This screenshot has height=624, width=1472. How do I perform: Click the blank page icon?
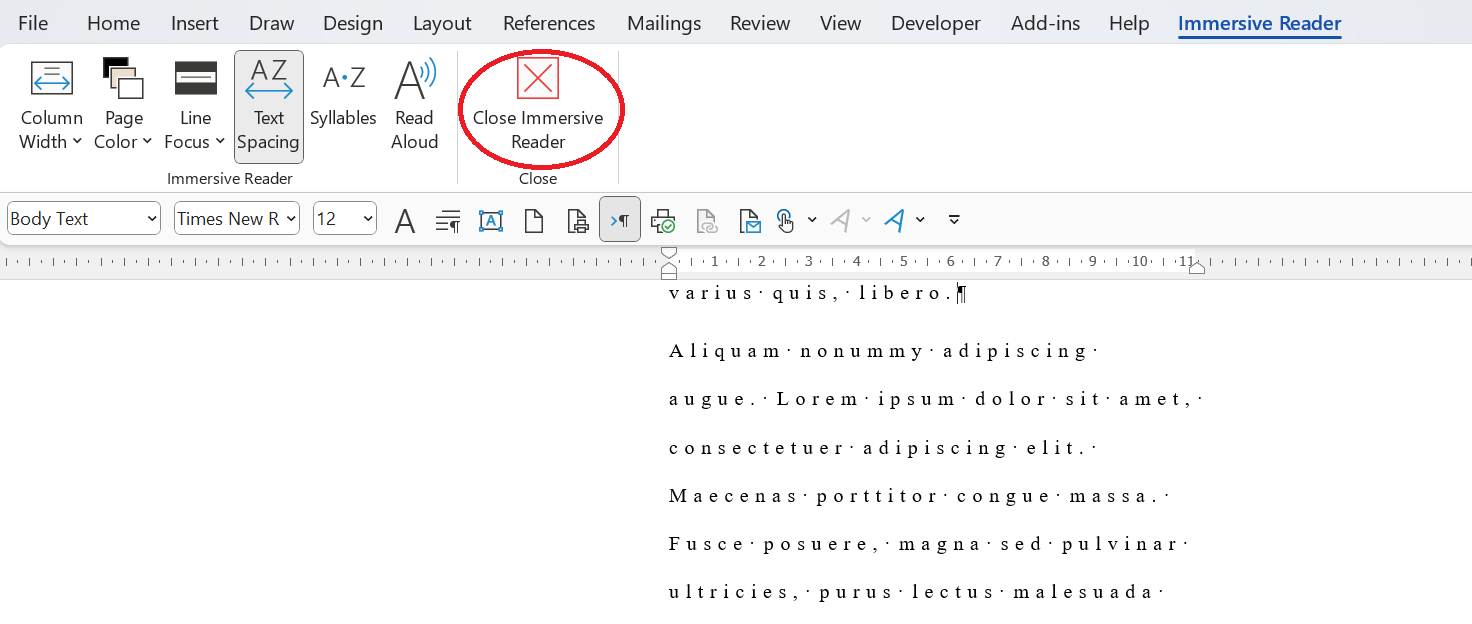(534, 220)
